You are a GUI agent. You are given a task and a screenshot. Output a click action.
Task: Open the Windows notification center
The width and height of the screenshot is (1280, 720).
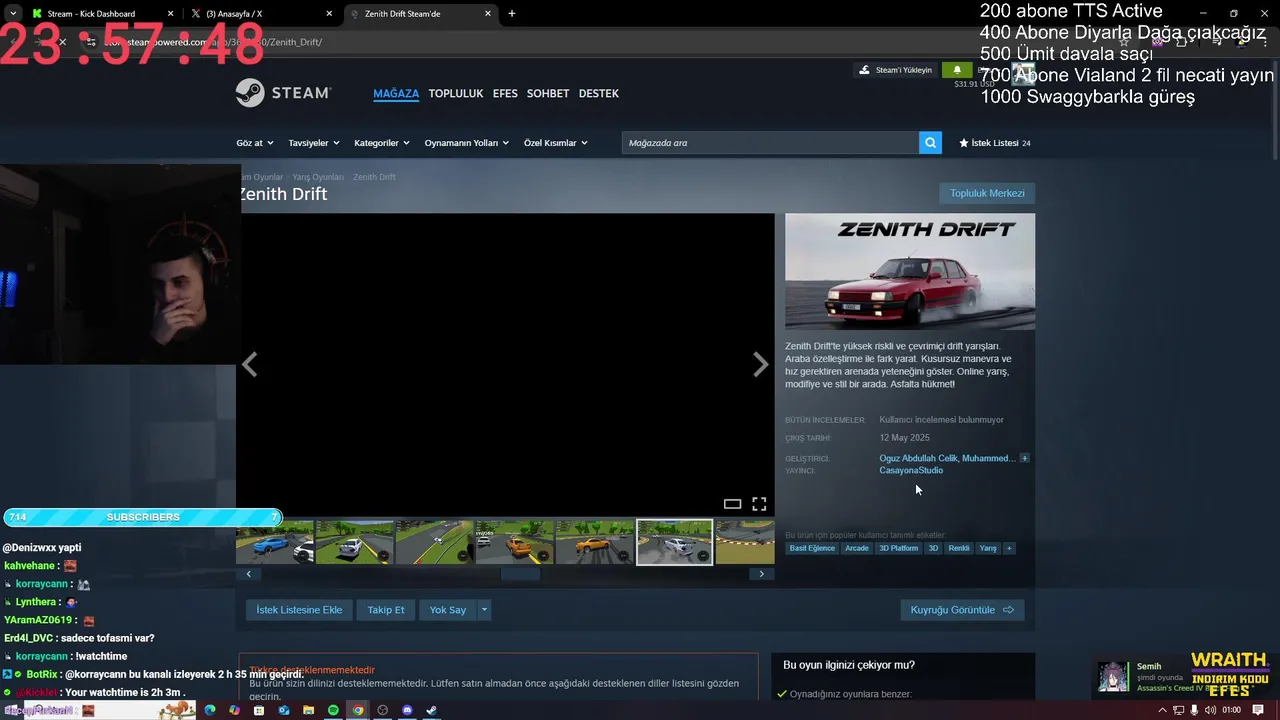1260,710
